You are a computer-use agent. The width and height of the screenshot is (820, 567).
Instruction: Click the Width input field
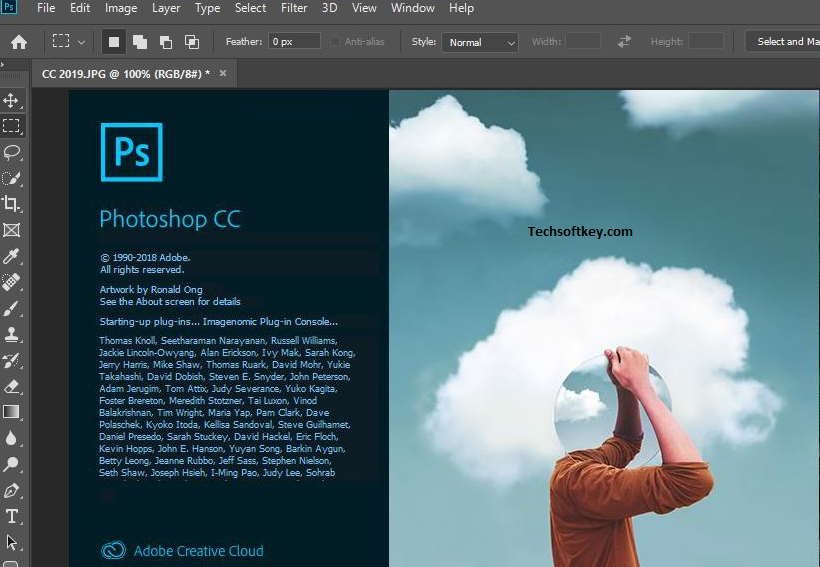583,41
